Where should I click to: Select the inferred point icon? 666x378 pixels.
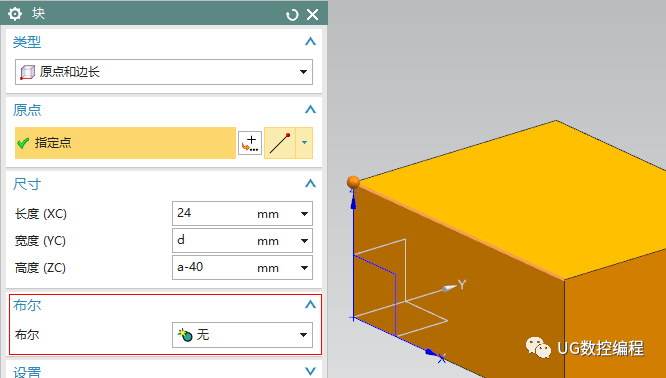click(x=280, y=143)
